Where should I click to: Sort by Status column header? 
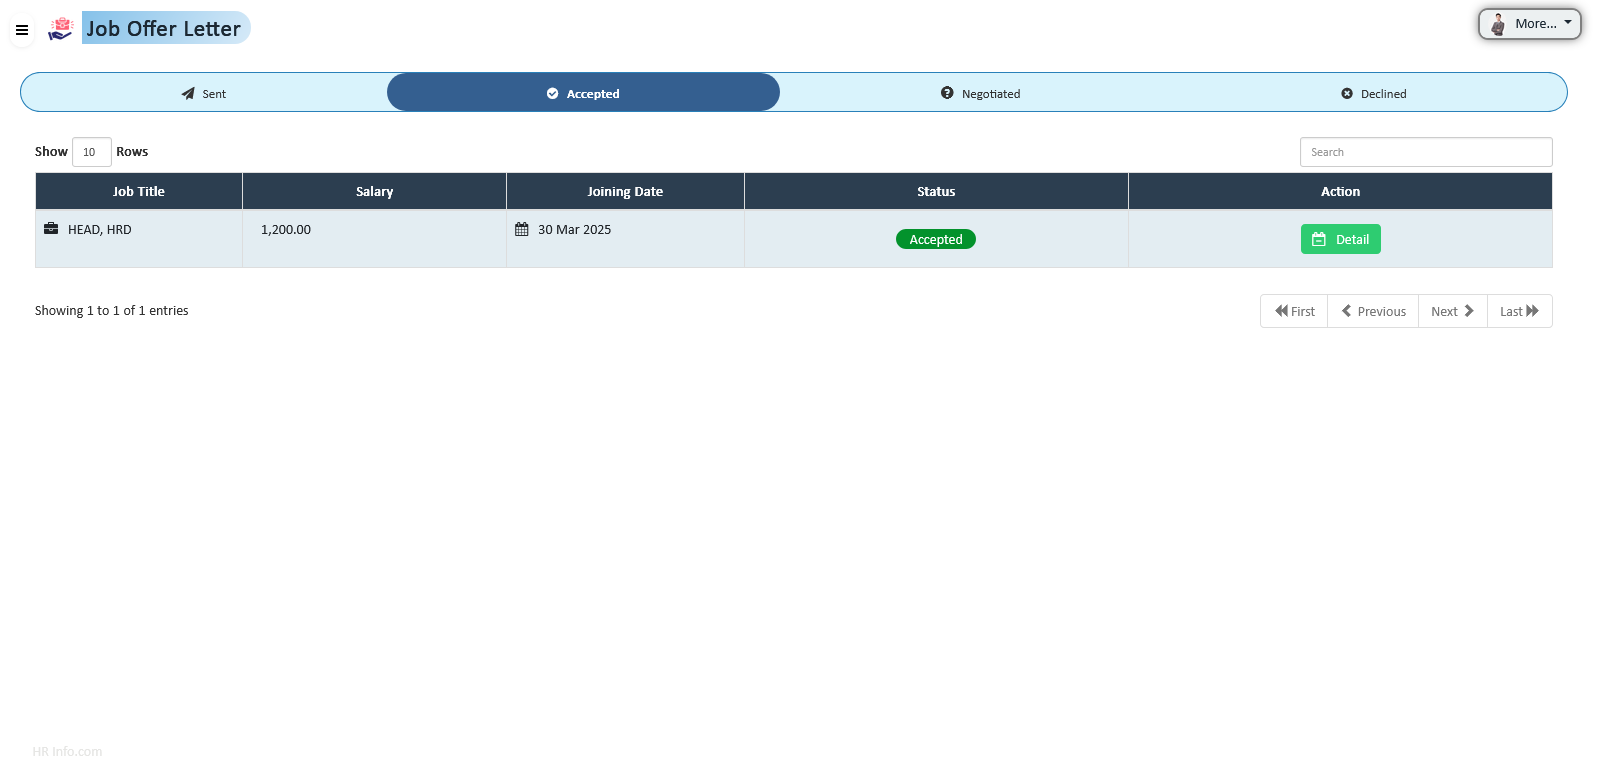[x=936, y=191]
